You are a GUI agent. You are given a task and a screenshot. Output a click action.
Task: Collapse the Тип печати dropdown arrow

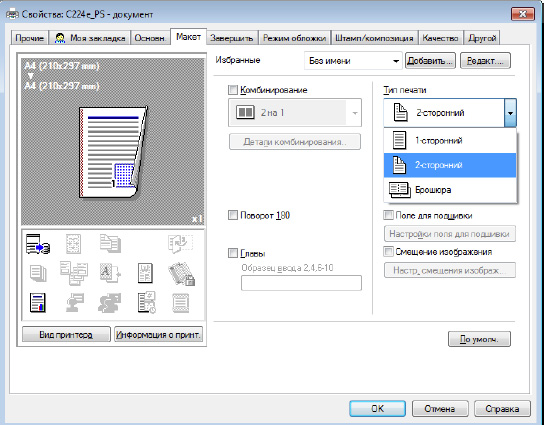(510, 113)
